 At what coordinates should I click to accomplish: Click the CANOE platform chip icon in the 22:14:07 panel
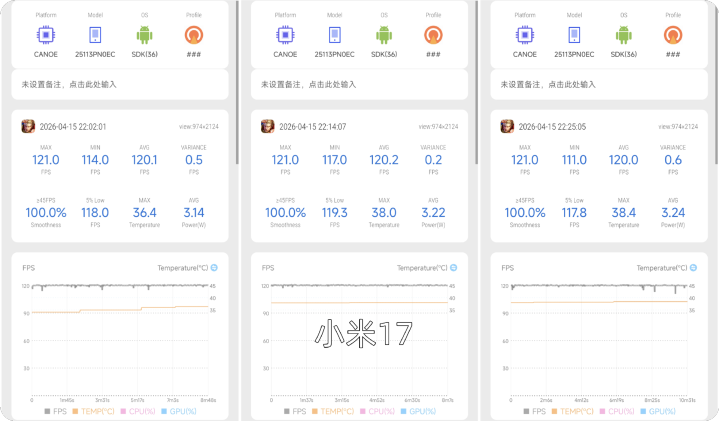[285, 35]
